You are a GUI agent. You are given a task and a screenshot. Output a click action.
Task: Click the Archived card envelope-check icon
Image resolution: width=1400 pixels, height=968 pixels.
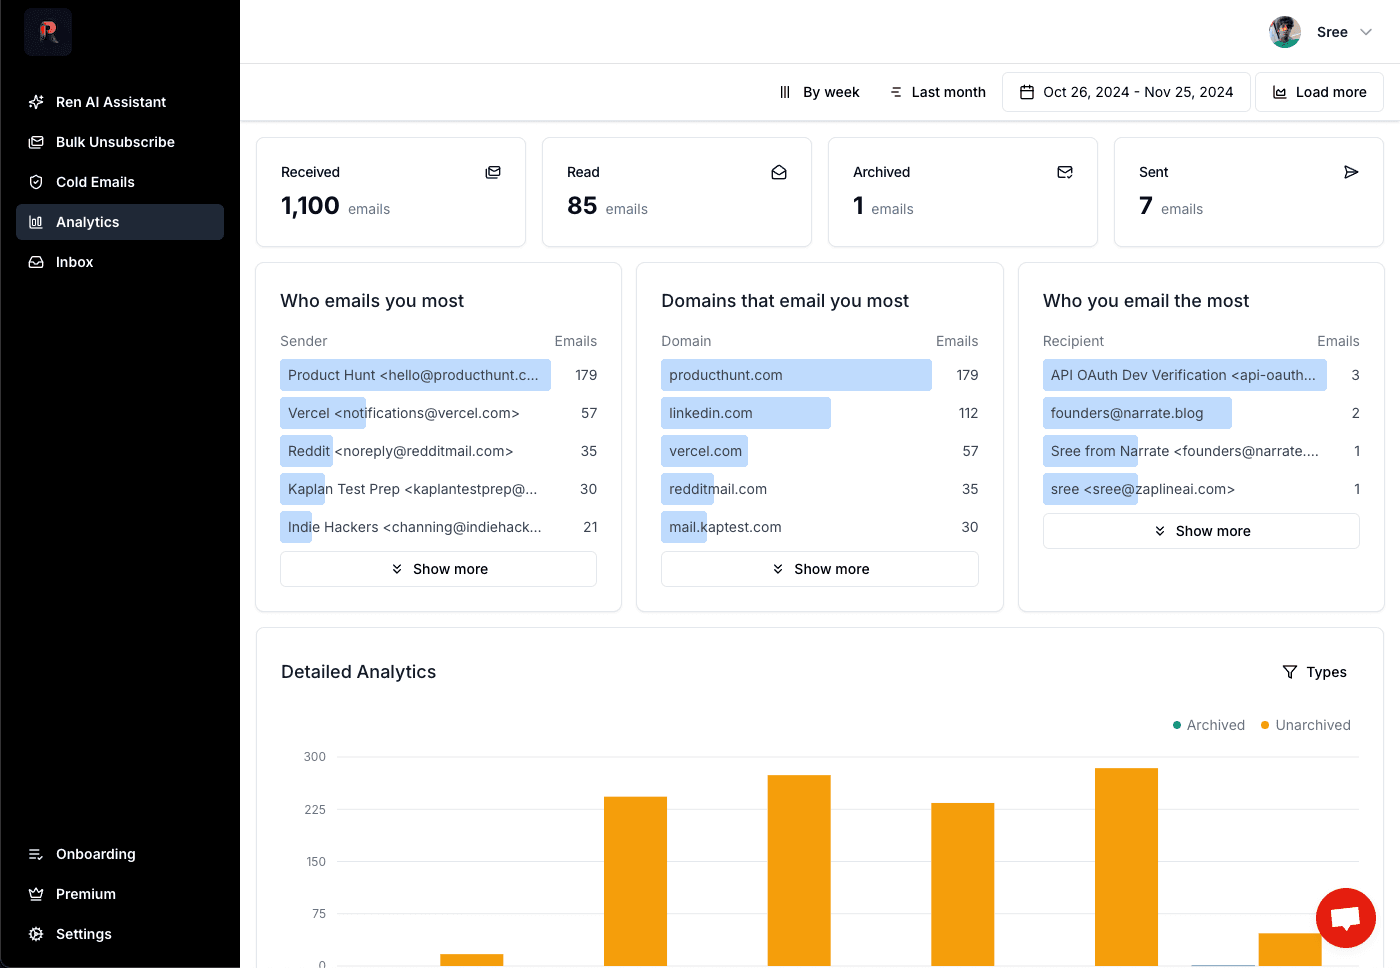coord(1065,172)
